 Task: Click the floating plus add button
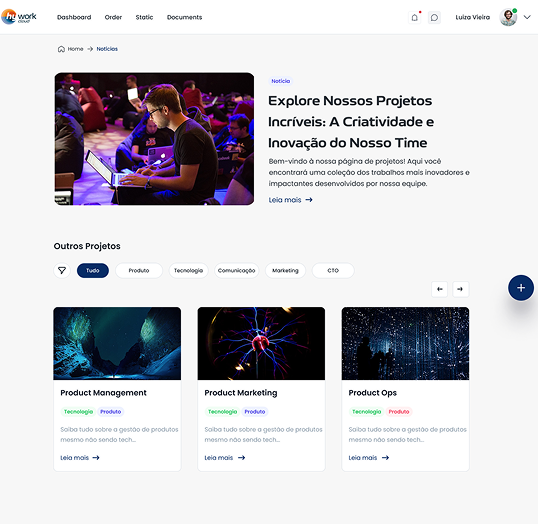tap(521, 288)
